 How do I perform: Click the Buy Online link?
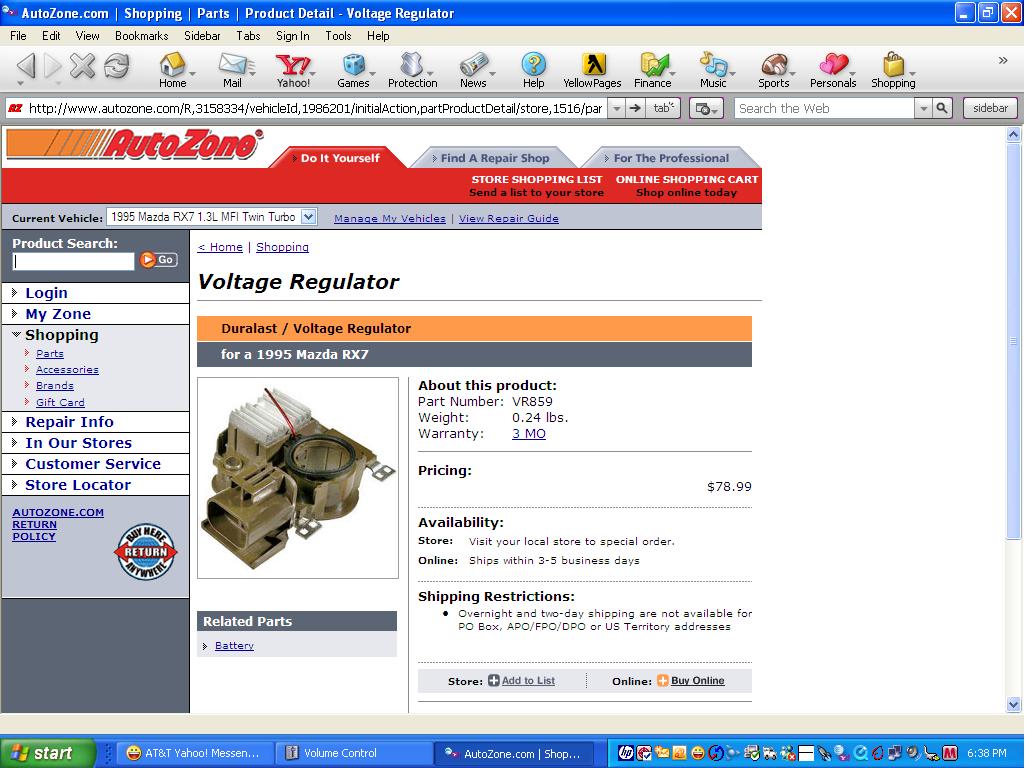pyautogui.click(x=697, y=681)
